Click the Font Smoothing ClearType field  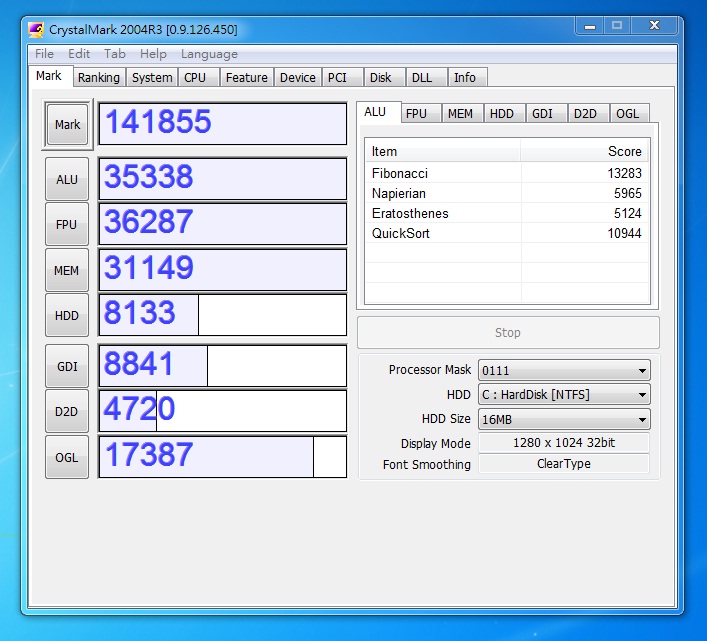coord(564,463)
